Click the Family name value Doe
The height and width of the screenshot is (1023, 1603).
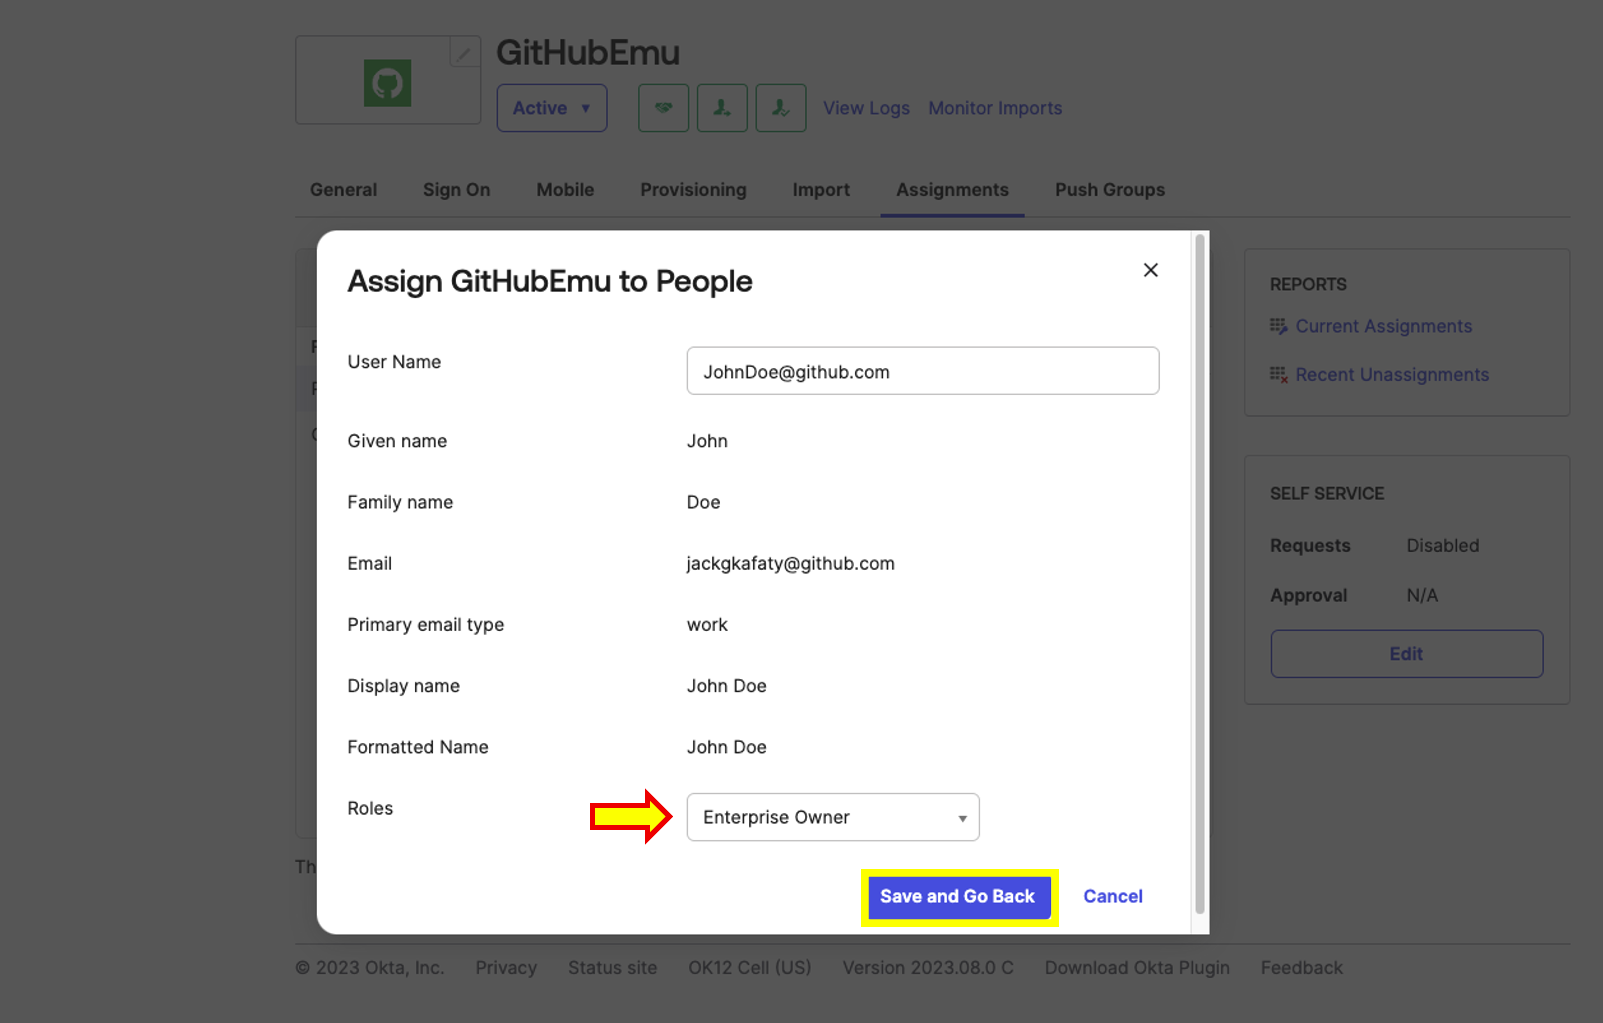(703, 502)
